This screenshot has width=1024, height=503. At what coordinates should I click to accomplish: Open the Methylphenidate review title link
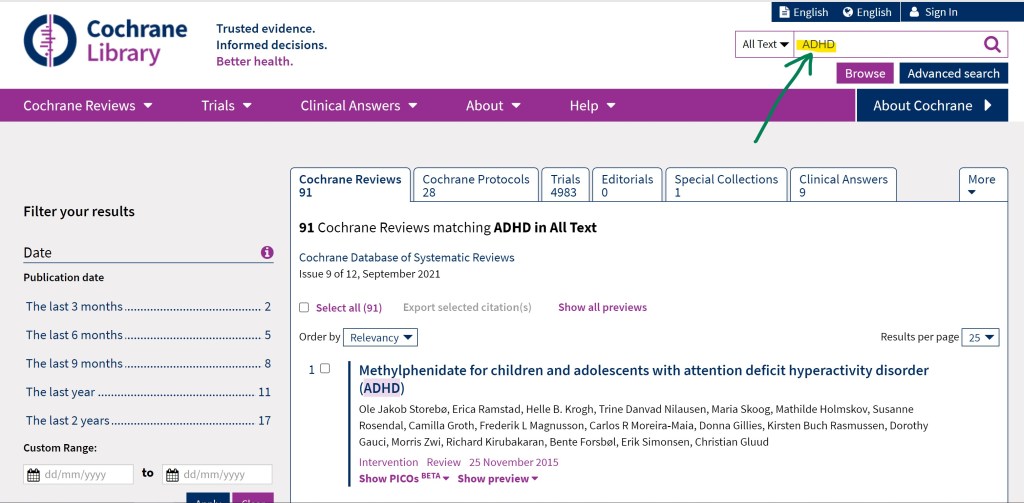click(x=643, y=371)
